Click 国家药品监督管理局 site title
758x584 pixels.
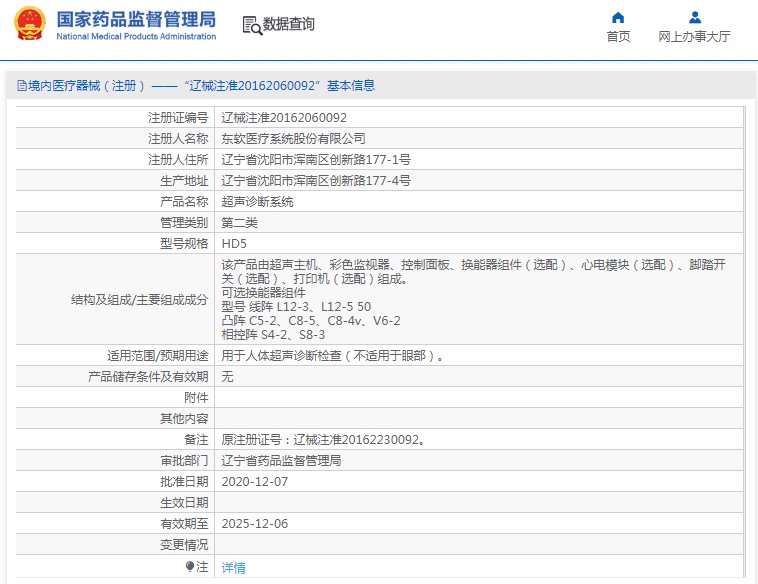[x=136, y=19]
